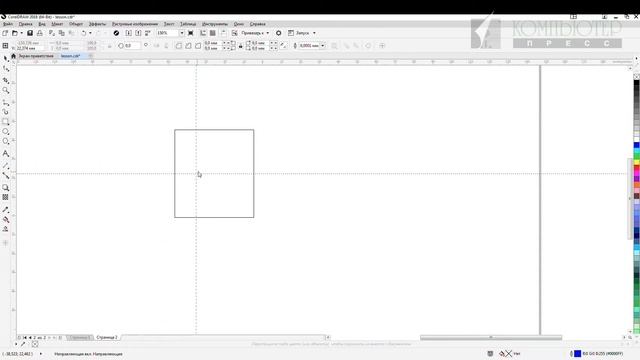Select the Interactive Fill tool
The image size is (640, 360).
tap(6, 219)
